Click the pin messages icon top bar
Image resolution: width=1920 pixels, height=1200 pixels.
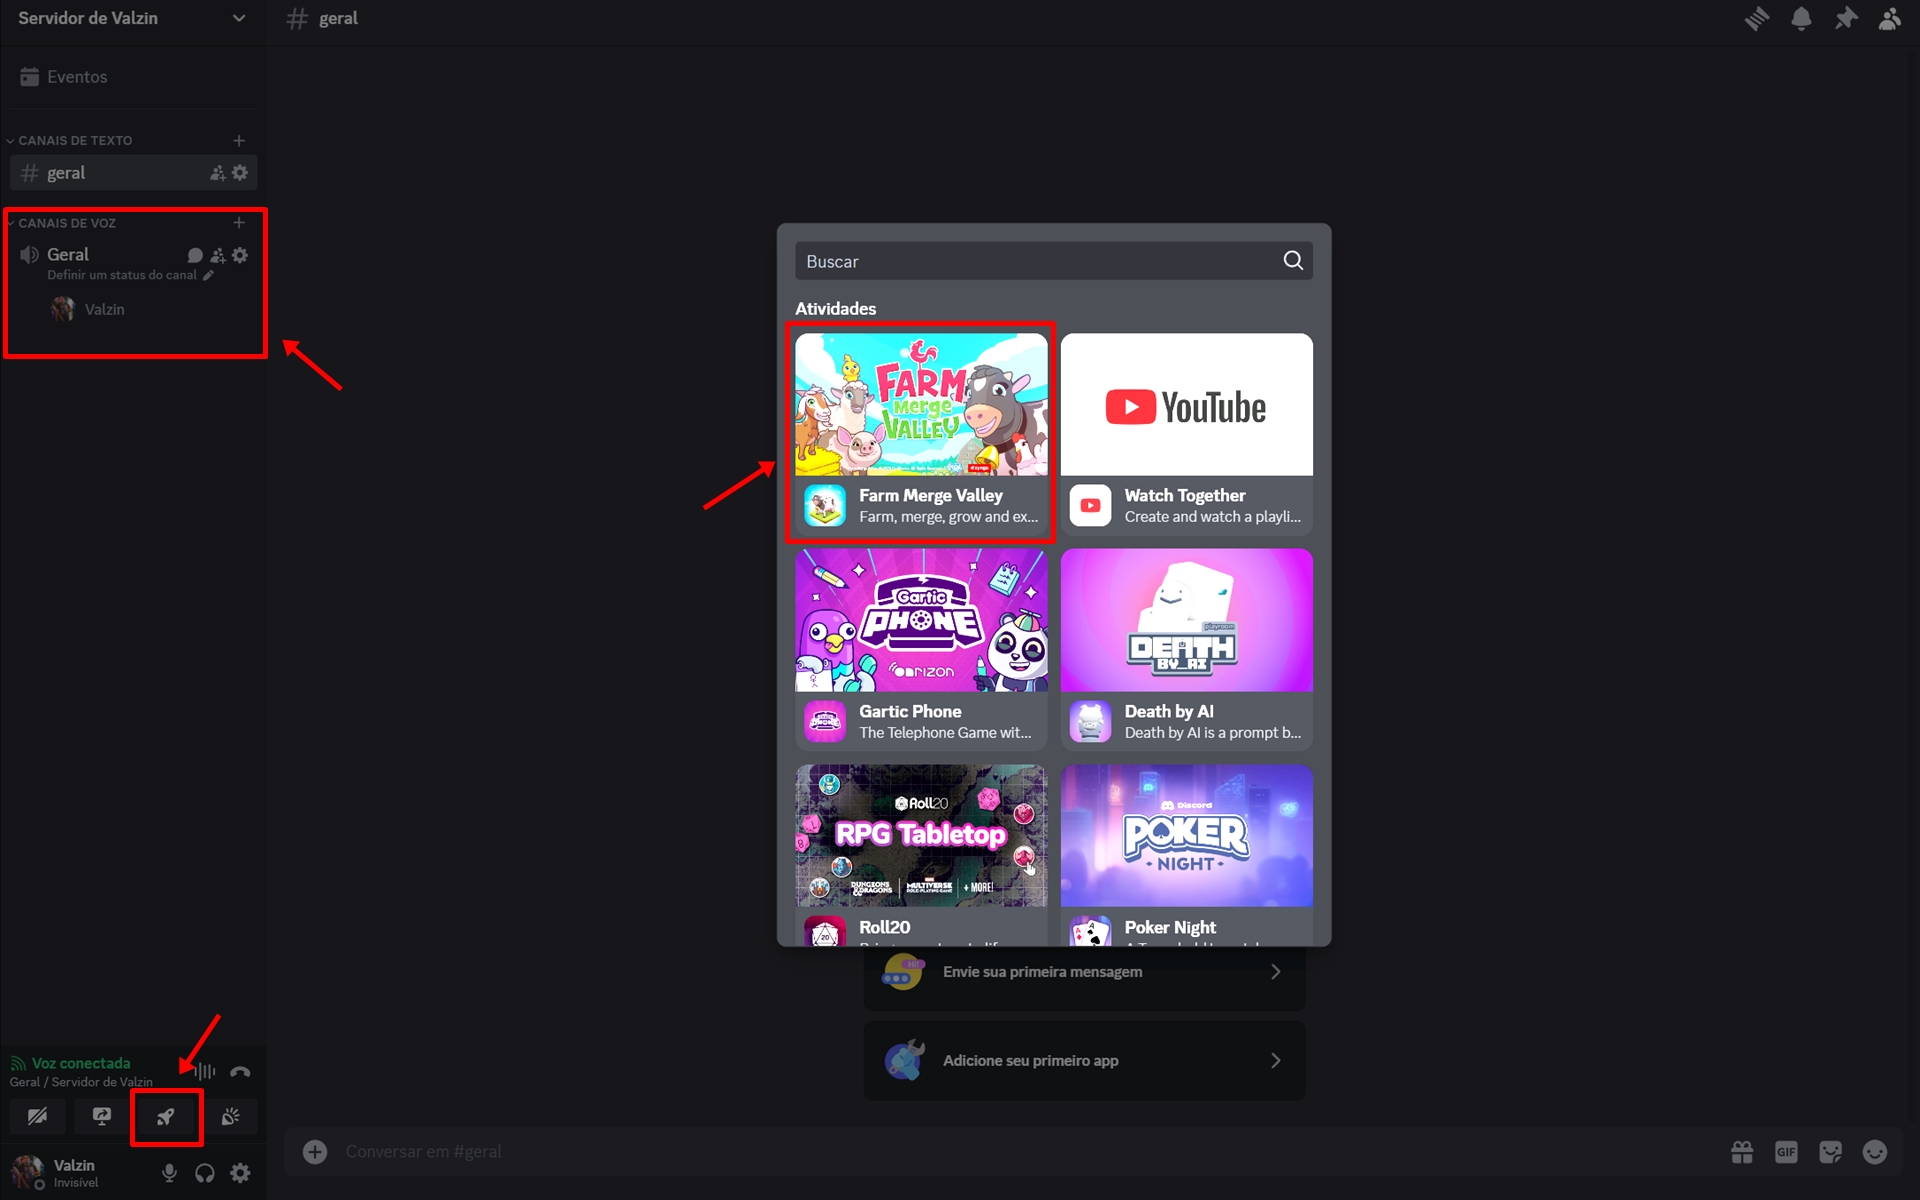(1845, 18)
